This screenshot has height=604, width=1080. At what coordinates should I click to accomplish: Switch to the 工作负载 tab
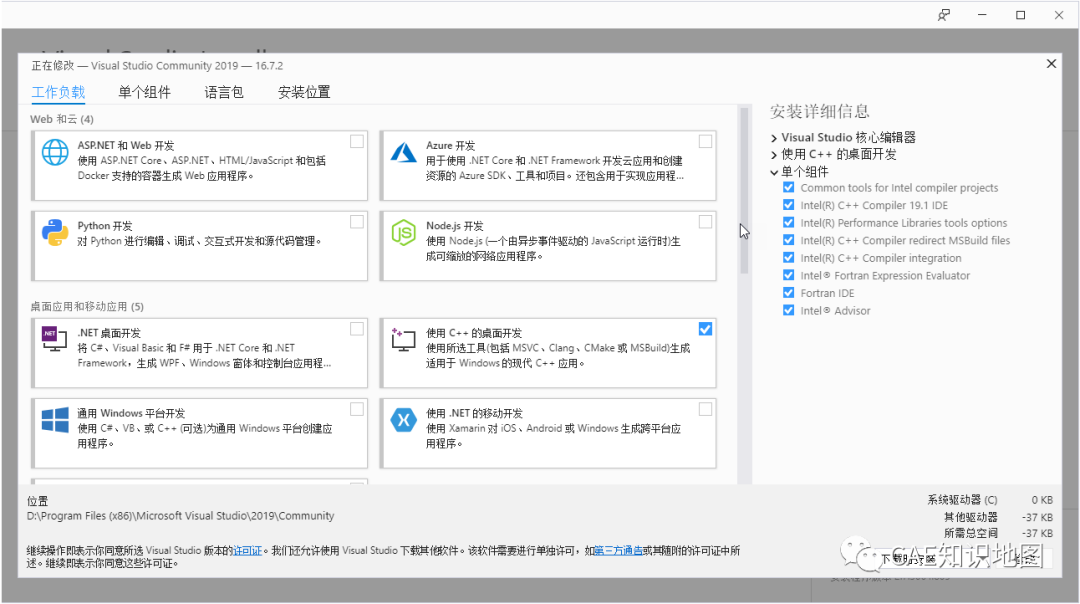tap(59, 92)
